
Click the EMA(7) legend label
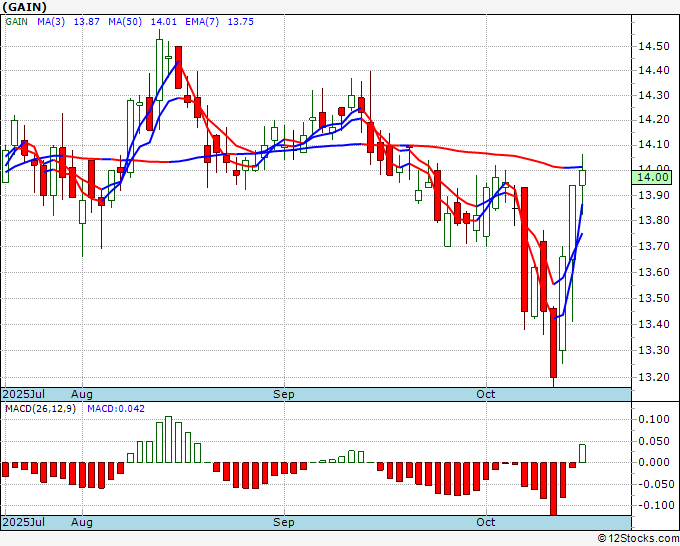202,22
